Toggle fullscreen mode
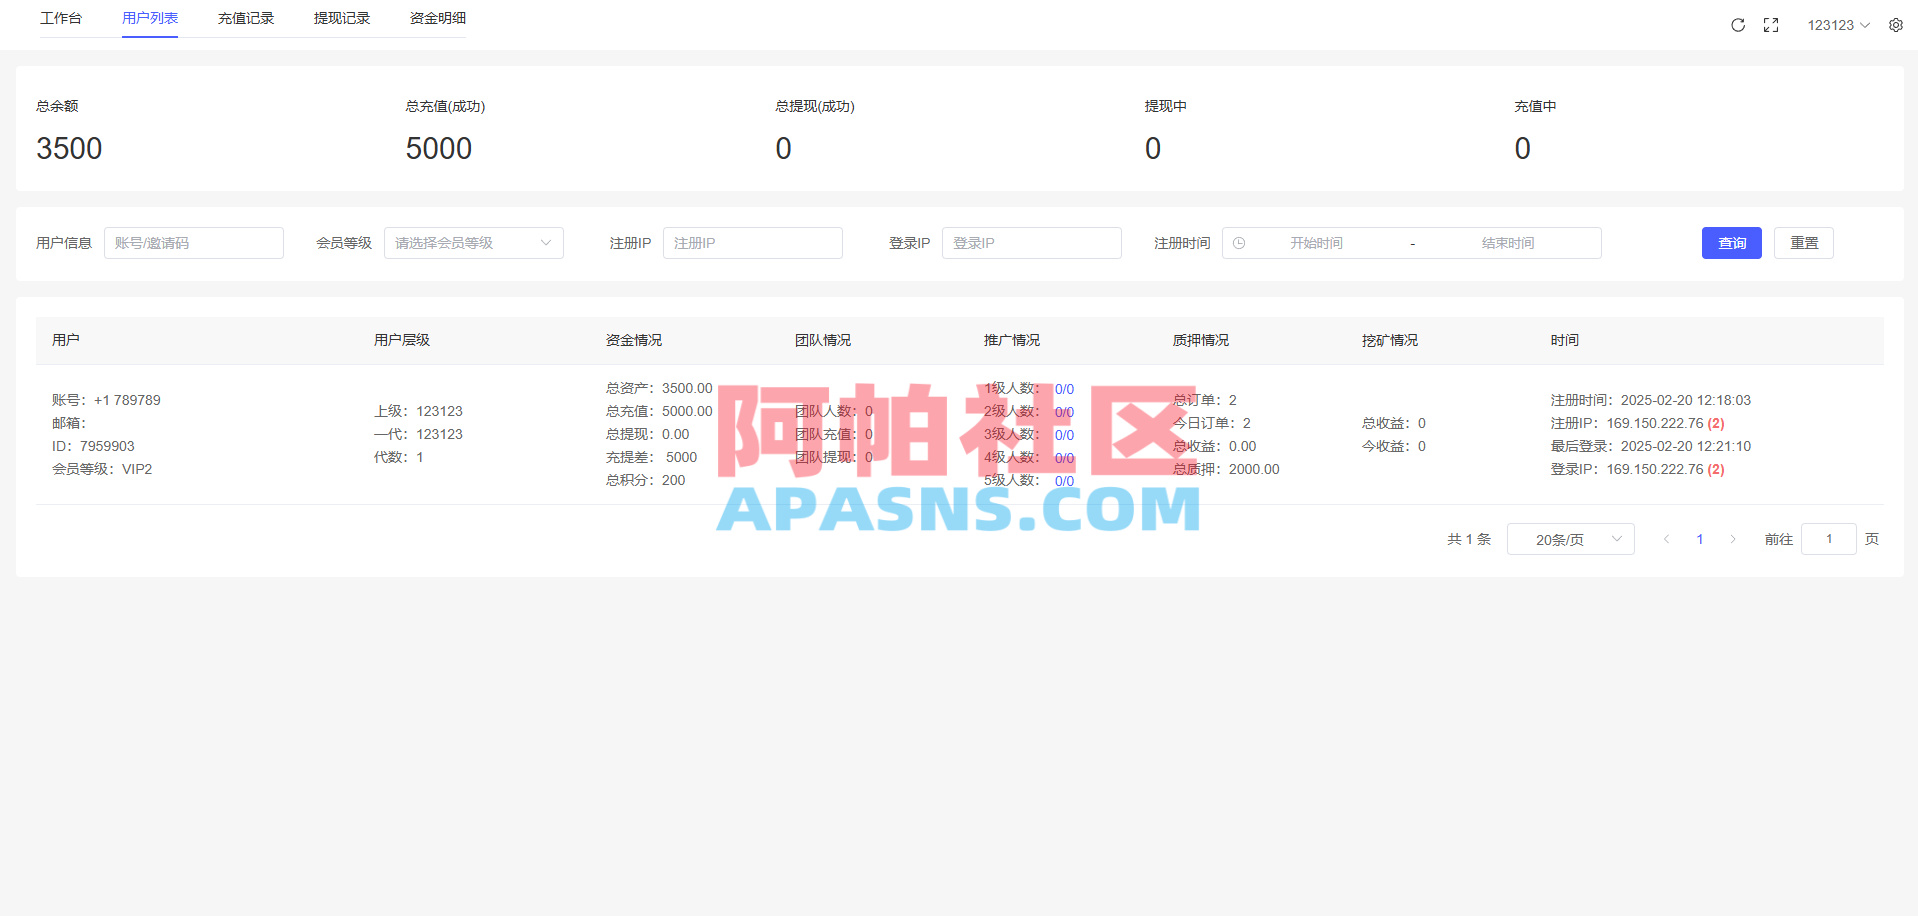This screenshot has width=1918, height=916. (1771, 25)
